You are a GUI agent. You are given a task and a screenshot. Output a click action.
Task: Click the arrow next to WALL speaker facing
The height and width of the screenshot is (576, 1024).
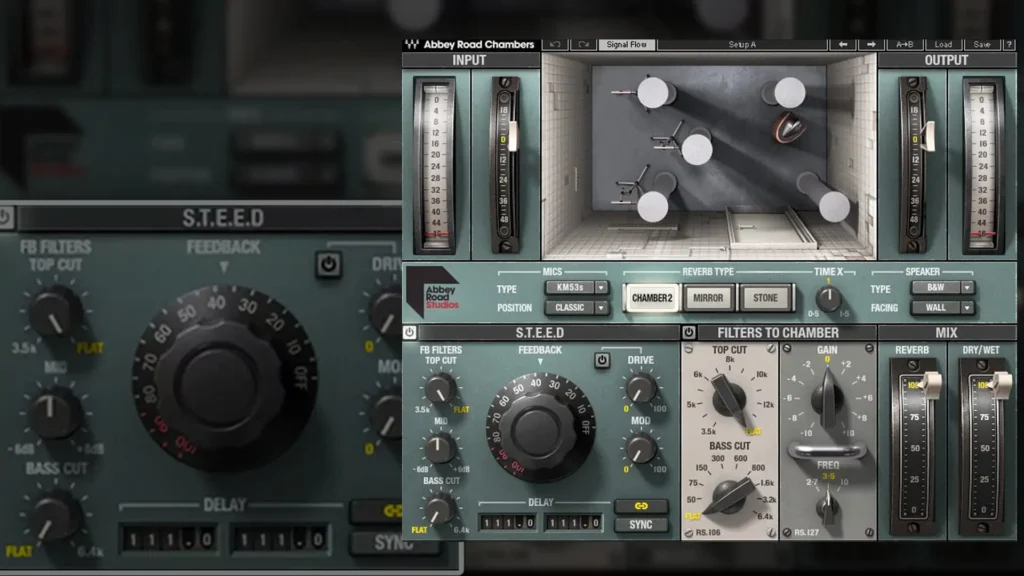[967, 307]
